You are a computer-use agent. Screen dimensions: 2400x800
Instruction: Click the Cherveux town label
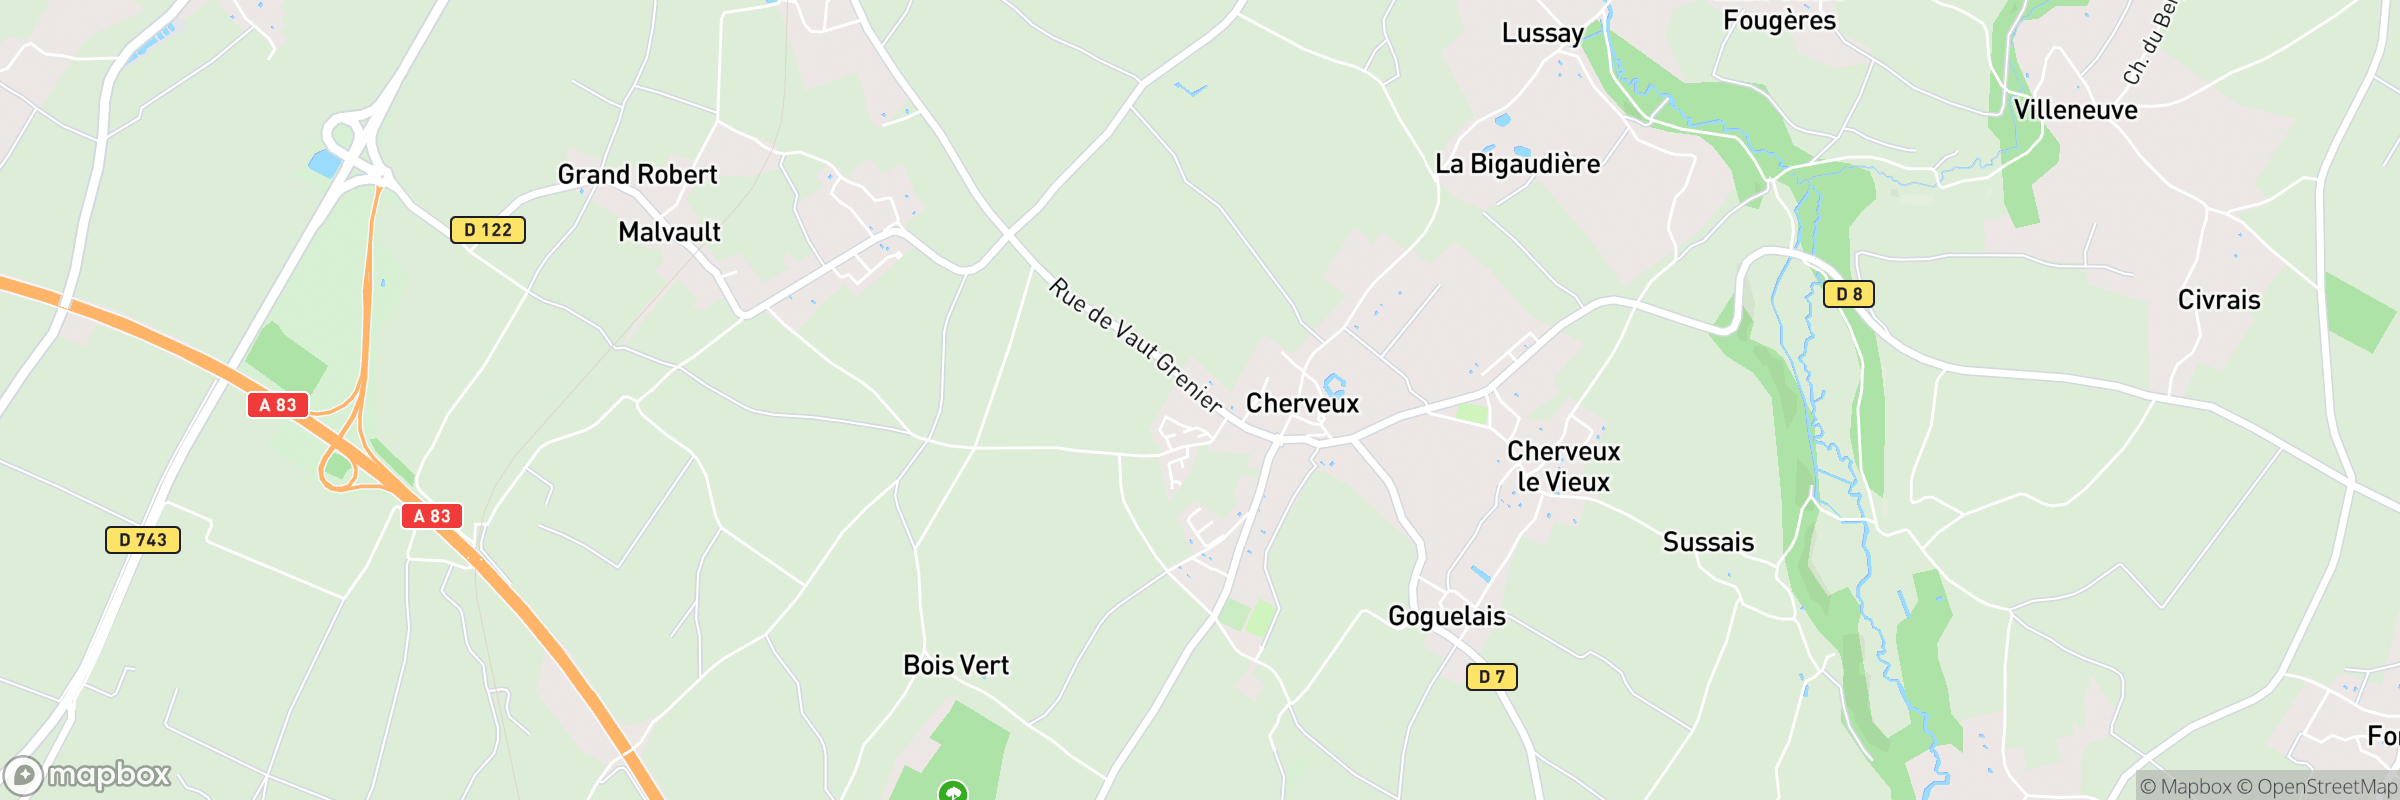point(1302,404)
